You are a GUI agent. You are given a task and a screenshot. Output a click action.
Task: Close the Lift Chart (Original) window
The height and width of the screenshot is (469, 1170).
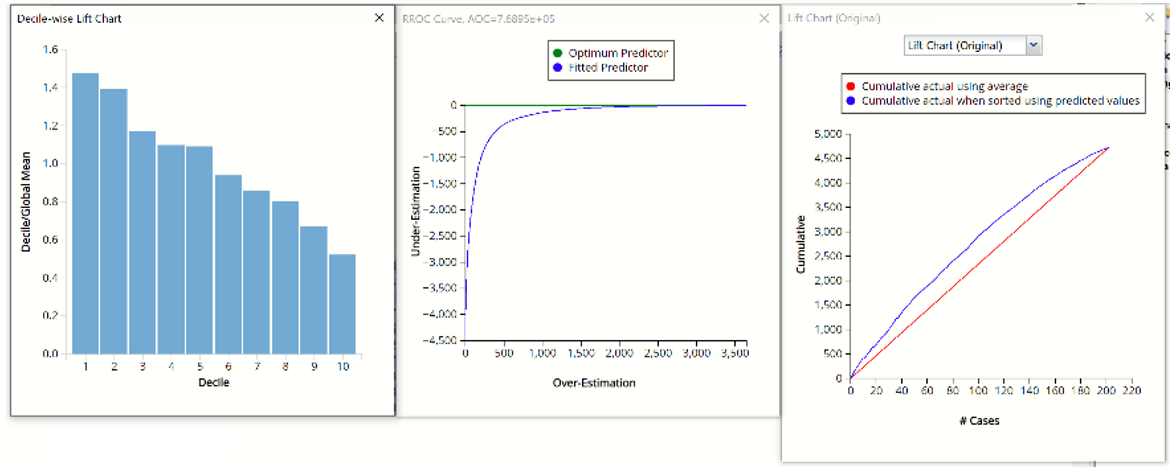(1149, 18)
